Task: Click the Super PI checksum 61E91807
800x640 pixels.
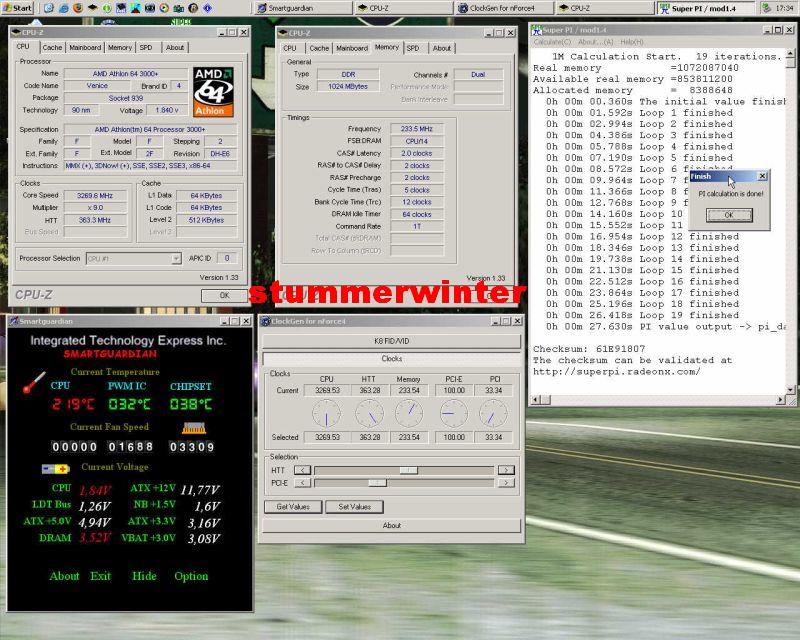Action: 620,349
